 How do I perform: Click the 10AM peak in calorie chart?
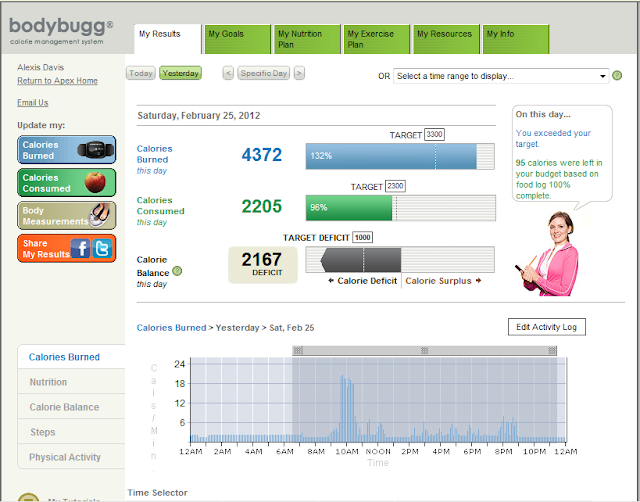[x=347, y=408]
